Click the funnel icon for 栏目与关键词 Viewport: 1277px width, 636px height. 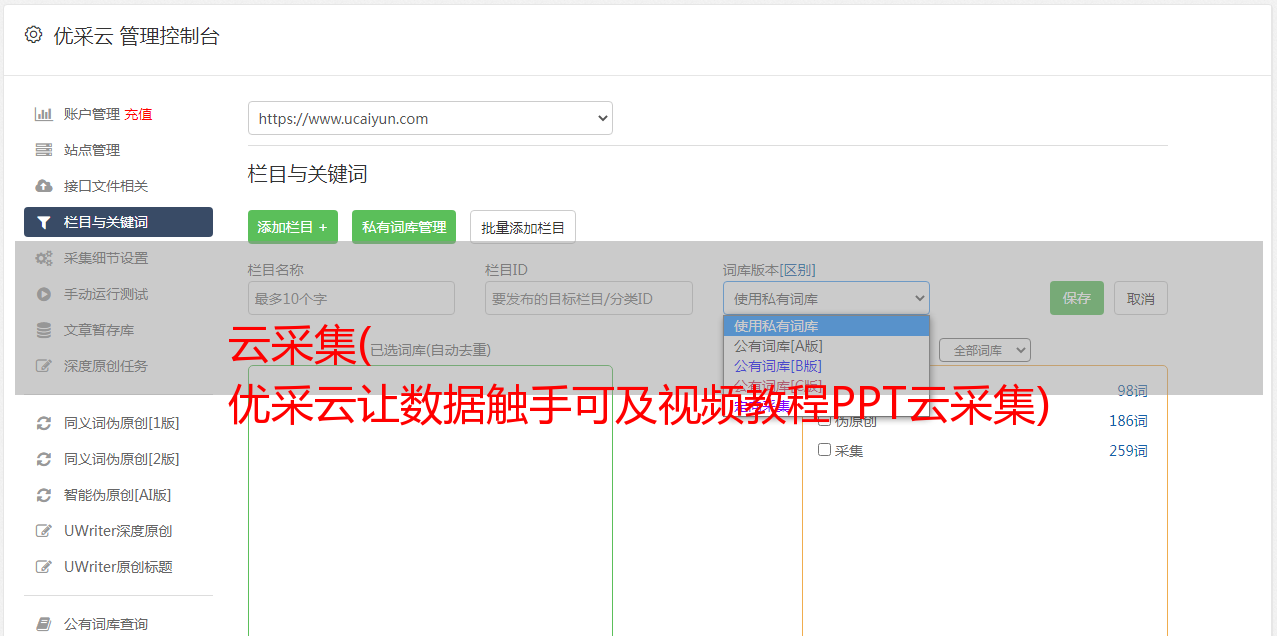tap(44, 222)
